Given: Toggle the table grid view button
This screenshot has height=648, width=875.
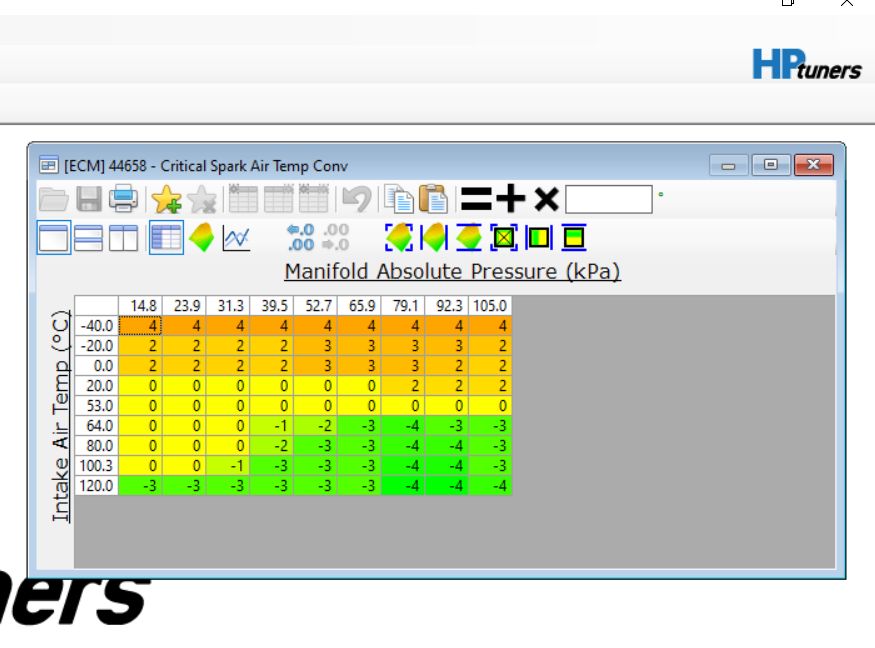Looking at the screenshot, I should [166, 238].
